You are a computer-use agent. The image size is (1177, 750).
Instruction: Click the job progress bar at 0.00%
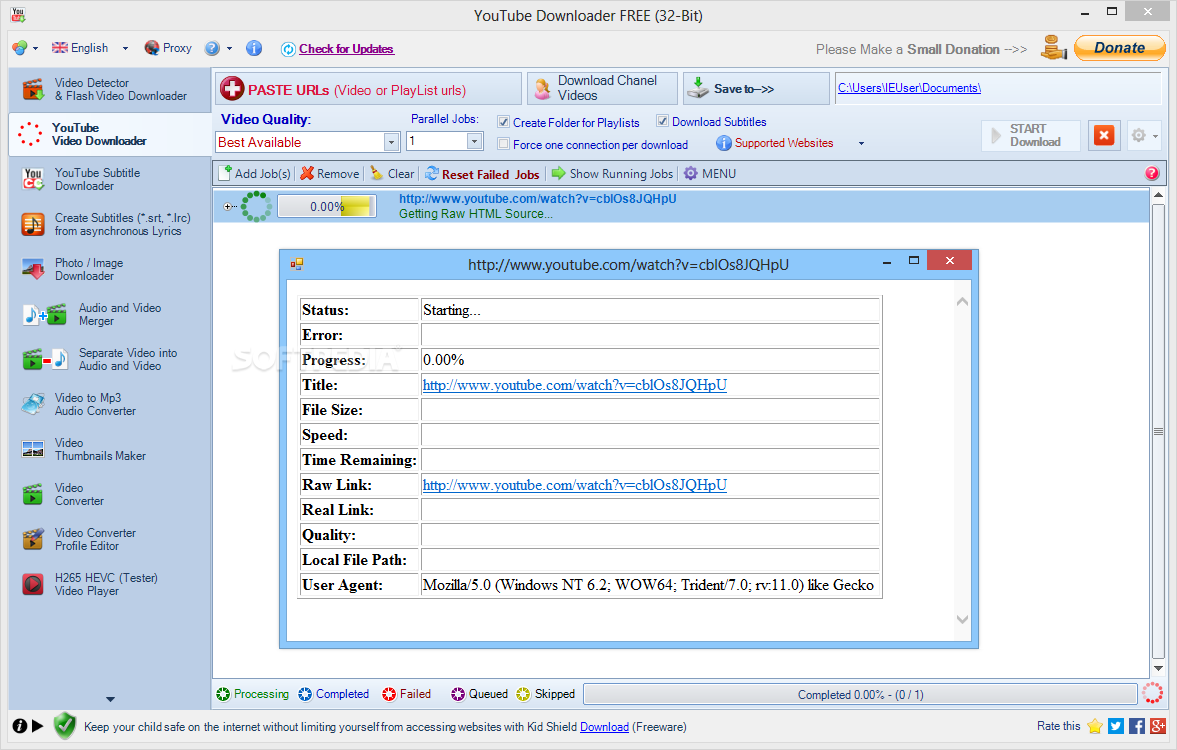click(327, 206)
